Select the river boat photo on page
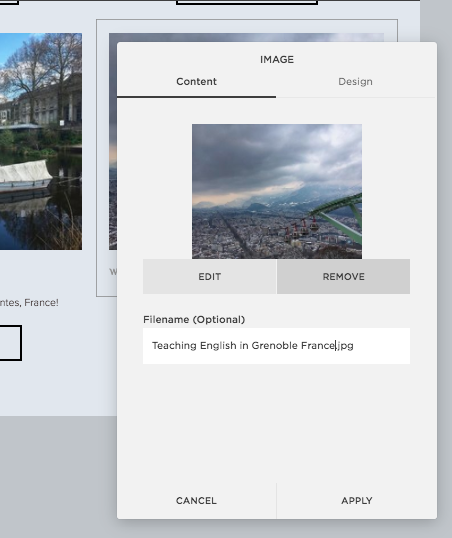 pyautogui.click(x=41, y=141)
